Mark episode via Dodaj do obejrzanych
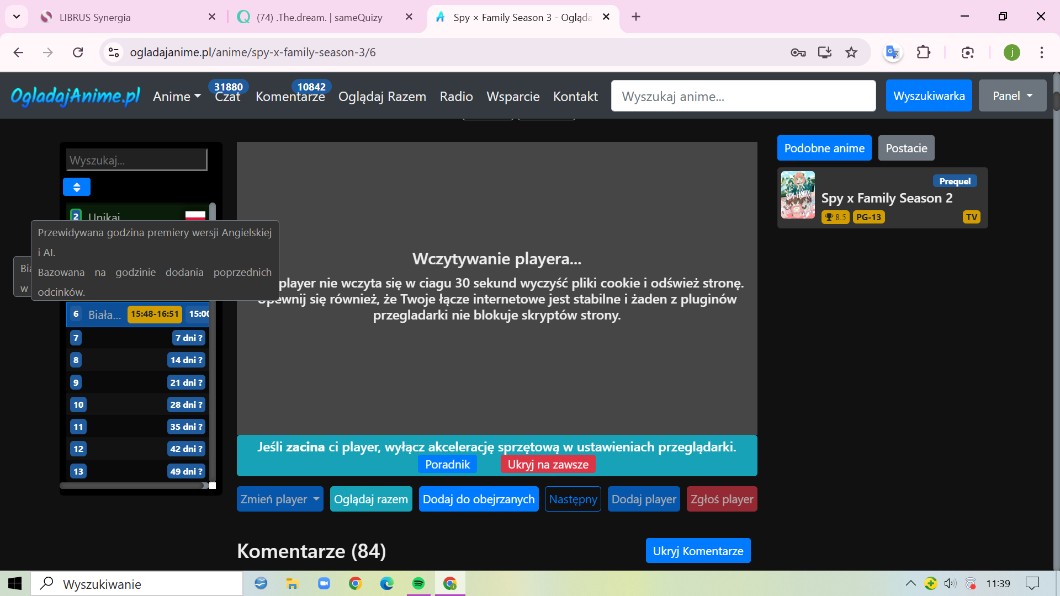 [478, 499]
